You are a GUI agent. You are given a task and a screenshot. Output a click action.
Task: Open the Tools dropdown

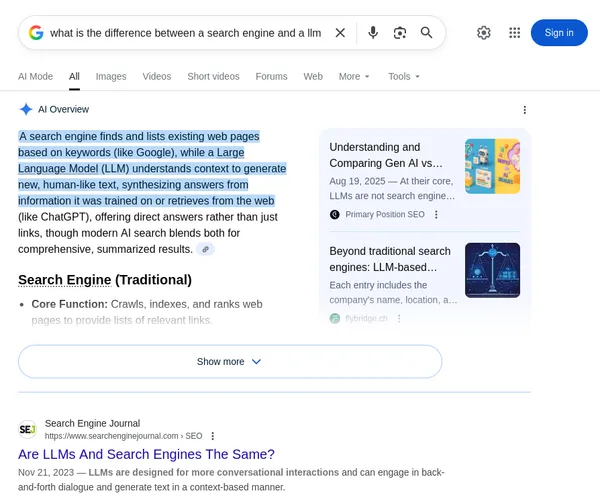coord(404,77)
